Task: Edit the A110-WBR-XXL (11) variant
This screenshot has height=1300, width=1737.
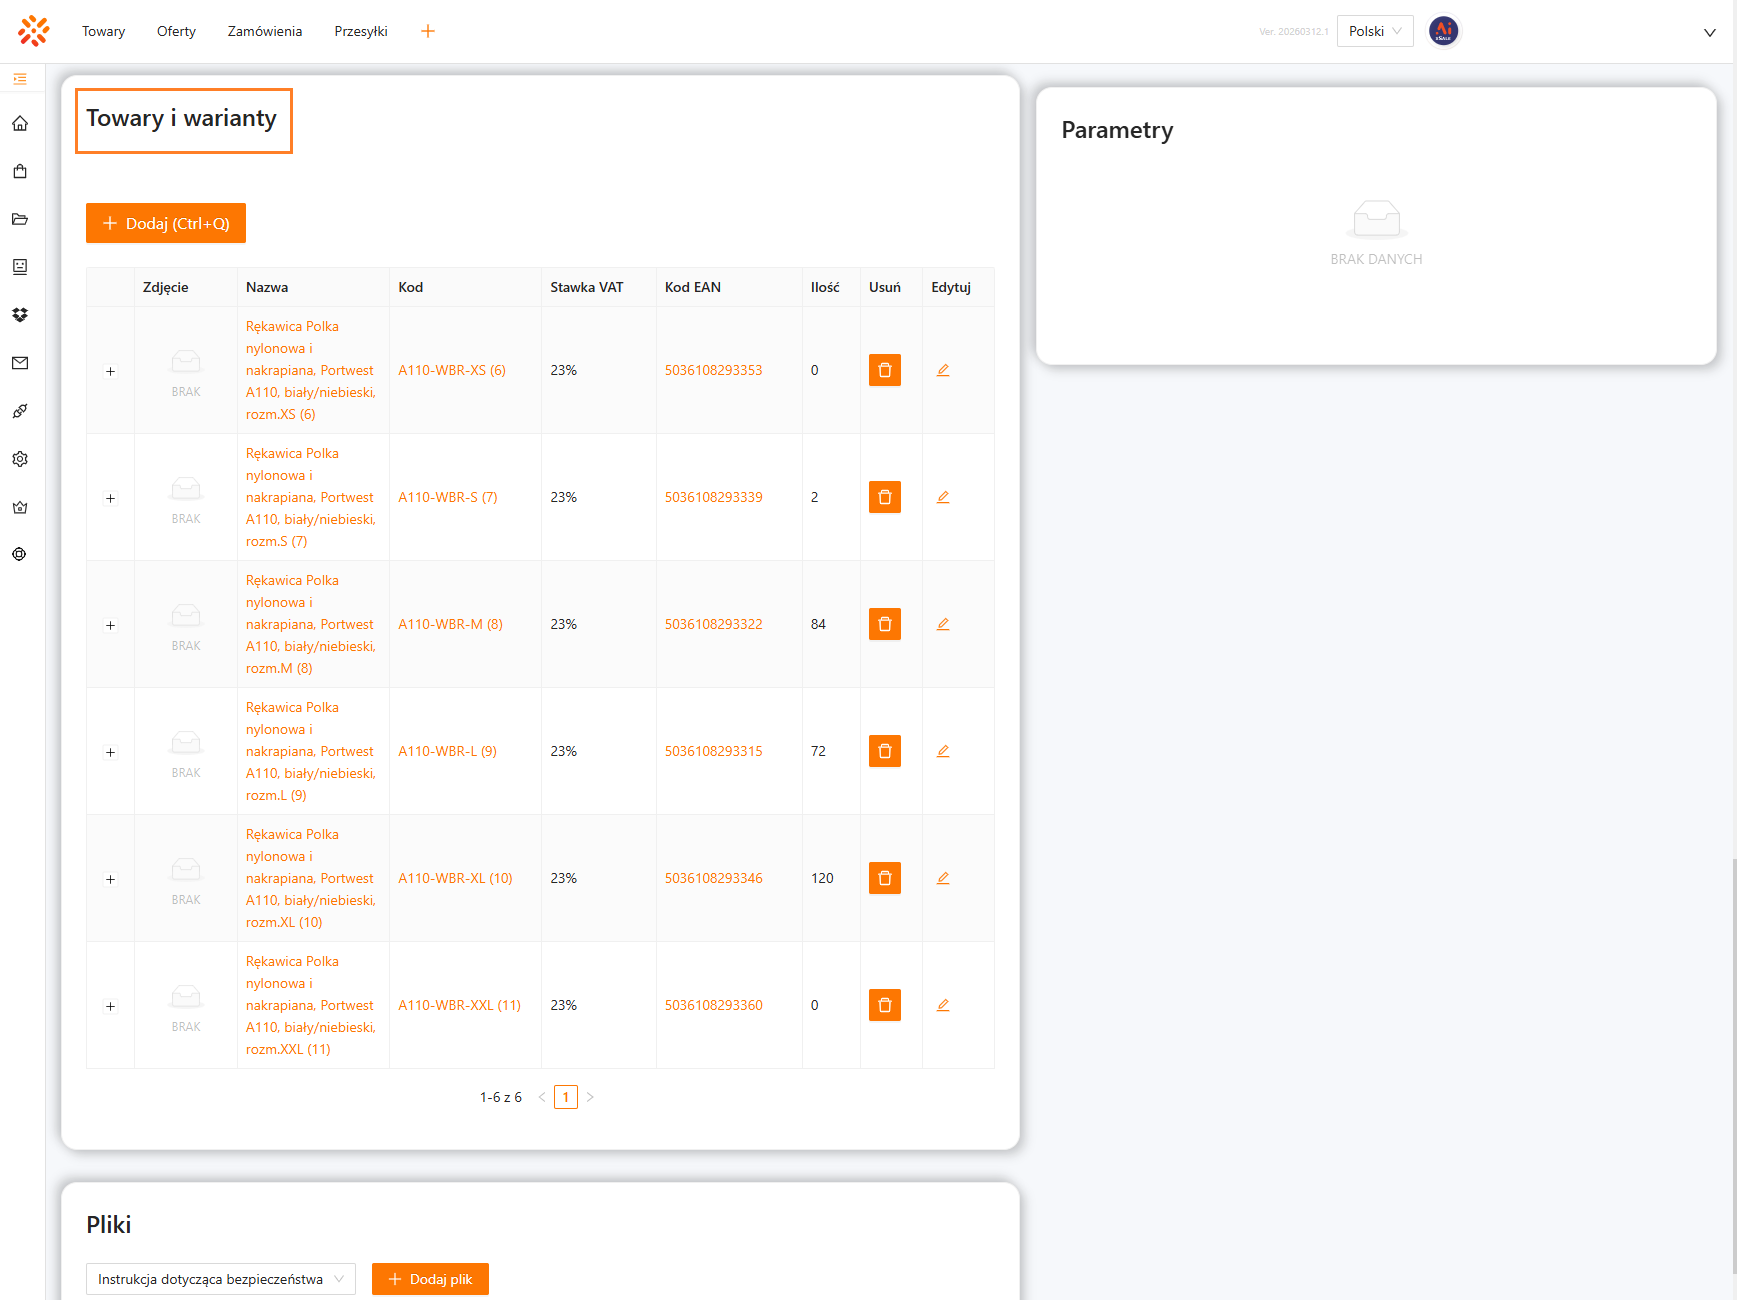Action: point(942,1005)
